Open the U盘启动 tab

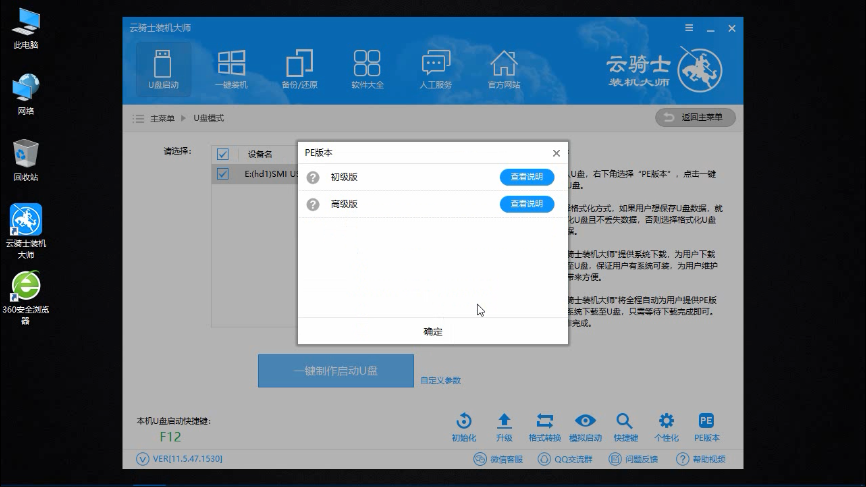pos(163,70)
